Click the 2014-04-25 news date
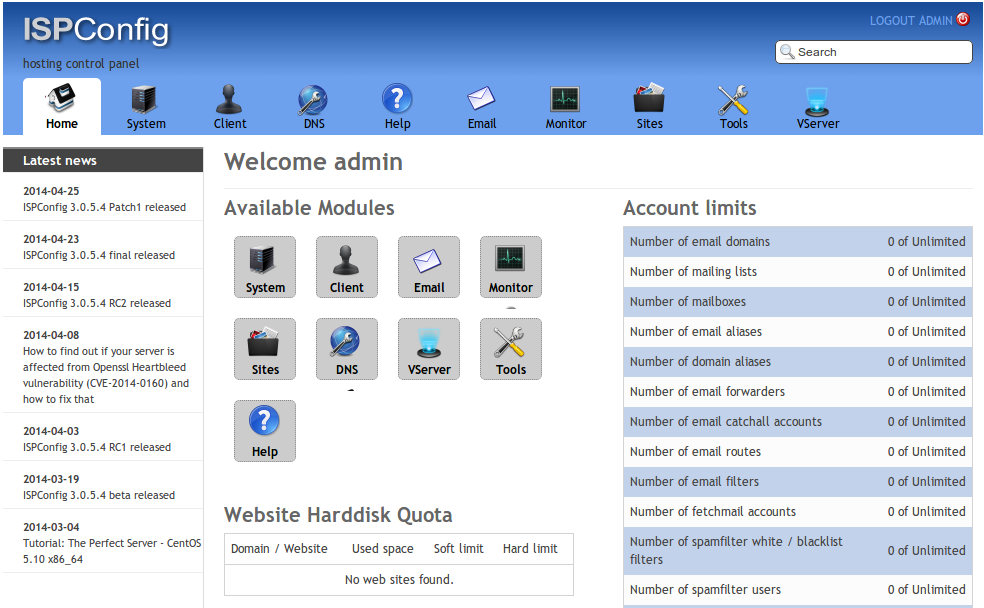984x608 pixels. tap(51, 191)
